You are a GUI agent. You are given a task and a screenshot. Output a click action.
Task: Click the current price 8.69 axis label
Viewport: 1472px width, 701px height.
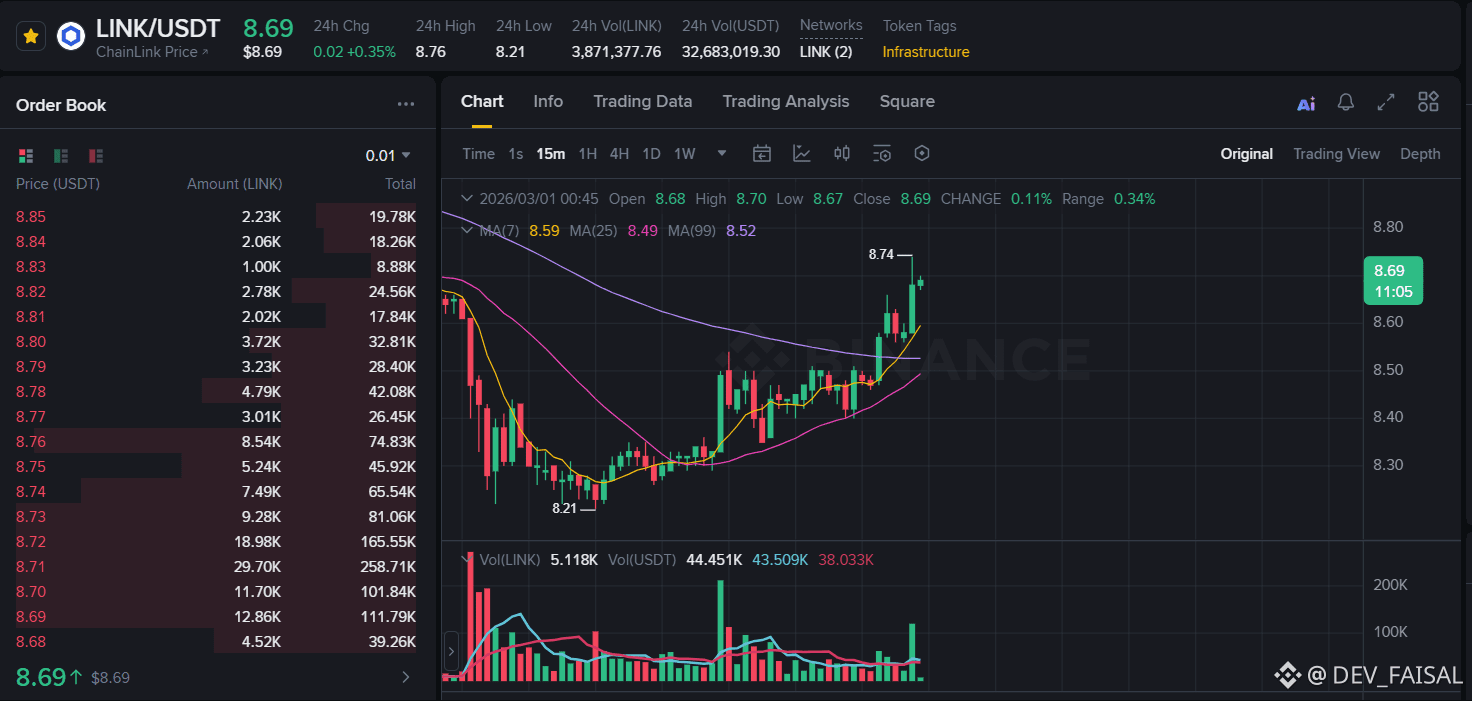[1393, 281]
